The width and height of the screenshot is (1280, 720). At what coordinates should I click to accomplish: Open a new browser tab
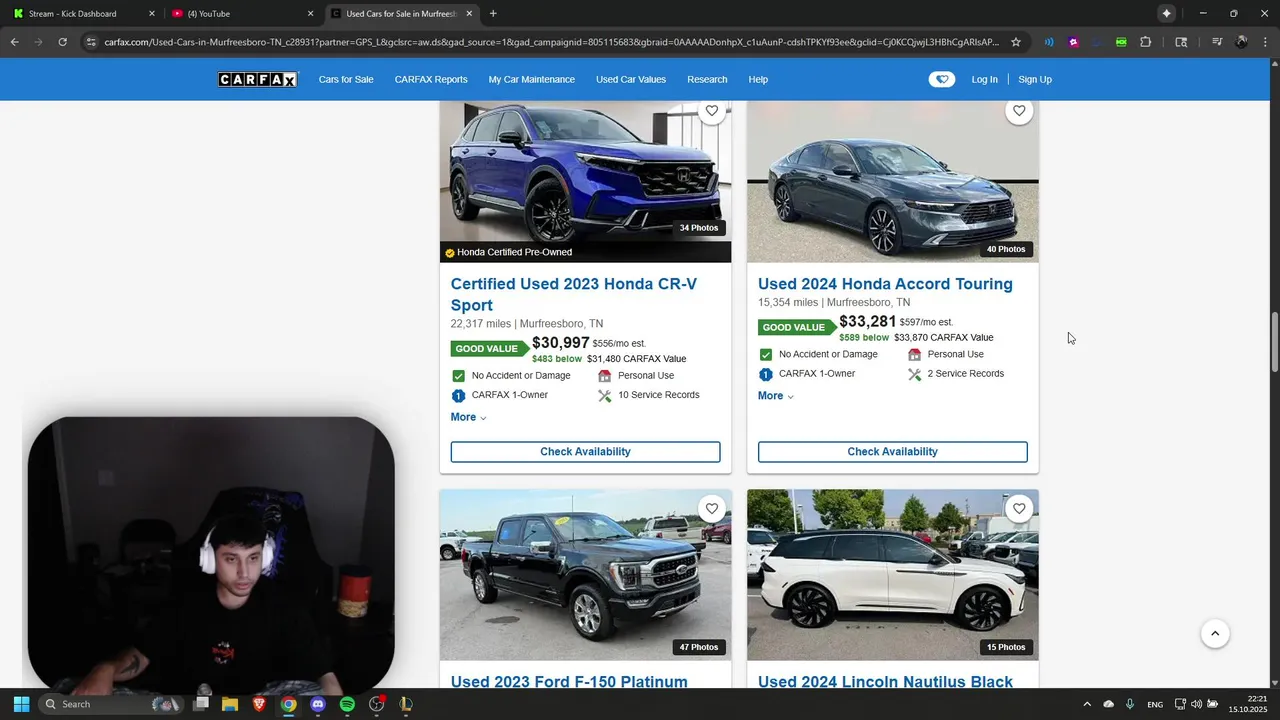[x=493, y=14]
